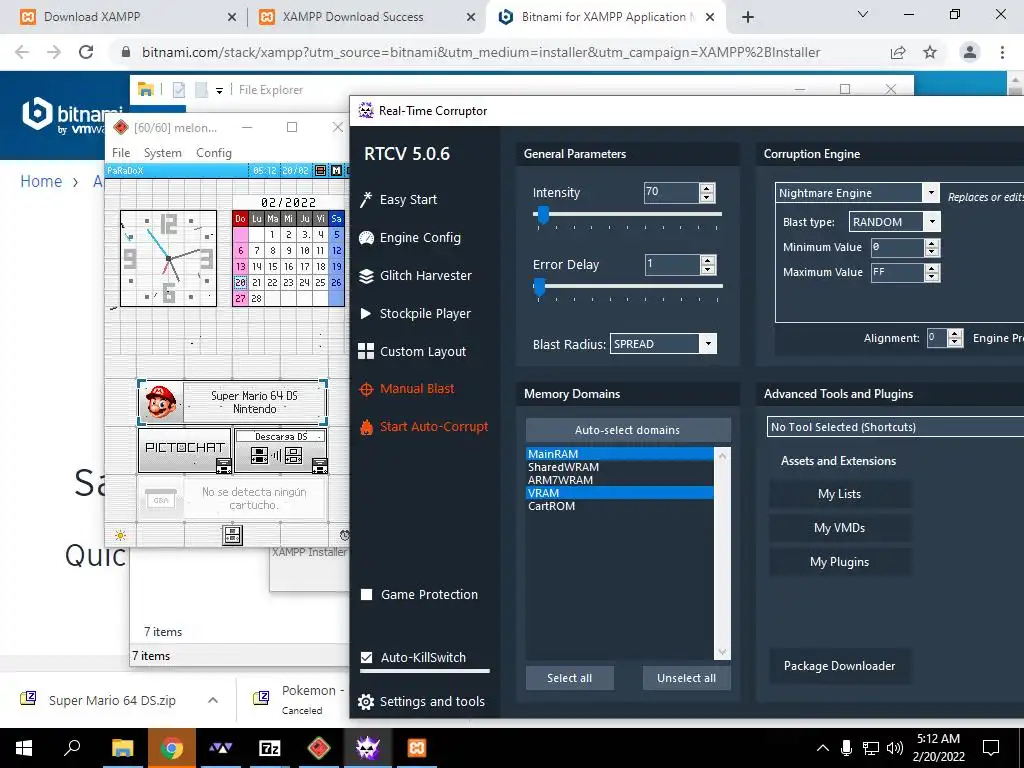The height and width of the screenshot is (768, 1024).
Task: Open Chrome three-dot menu
Action: [1002, 52]
